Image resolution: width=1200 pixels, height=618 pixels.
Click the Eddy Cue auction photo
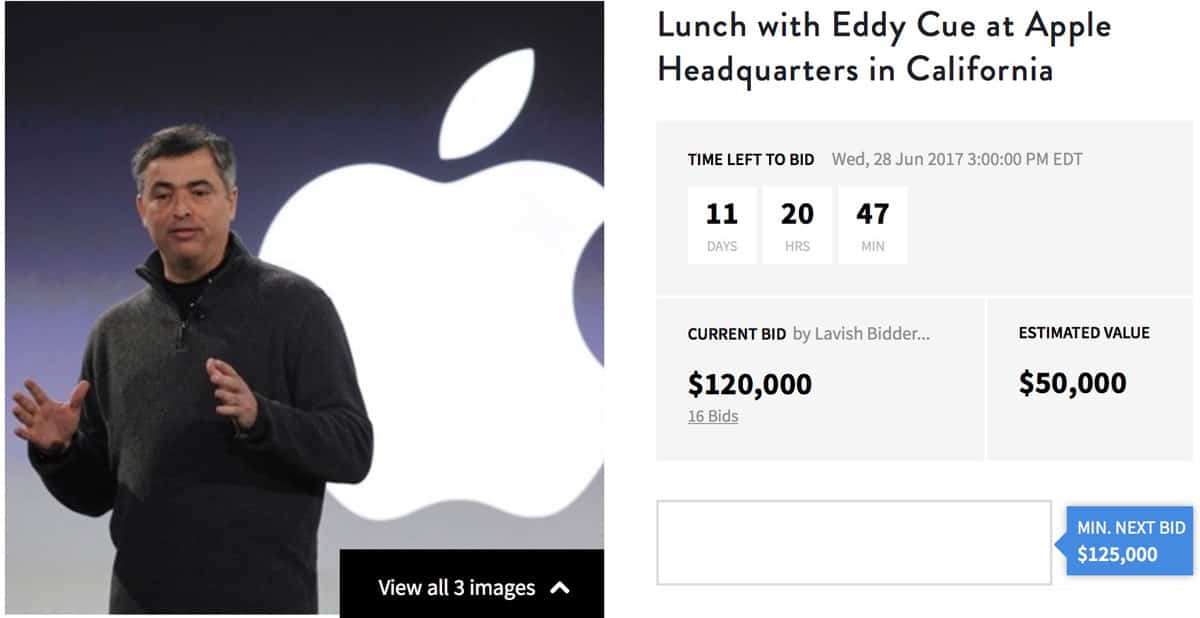click(x=200, y=350)
